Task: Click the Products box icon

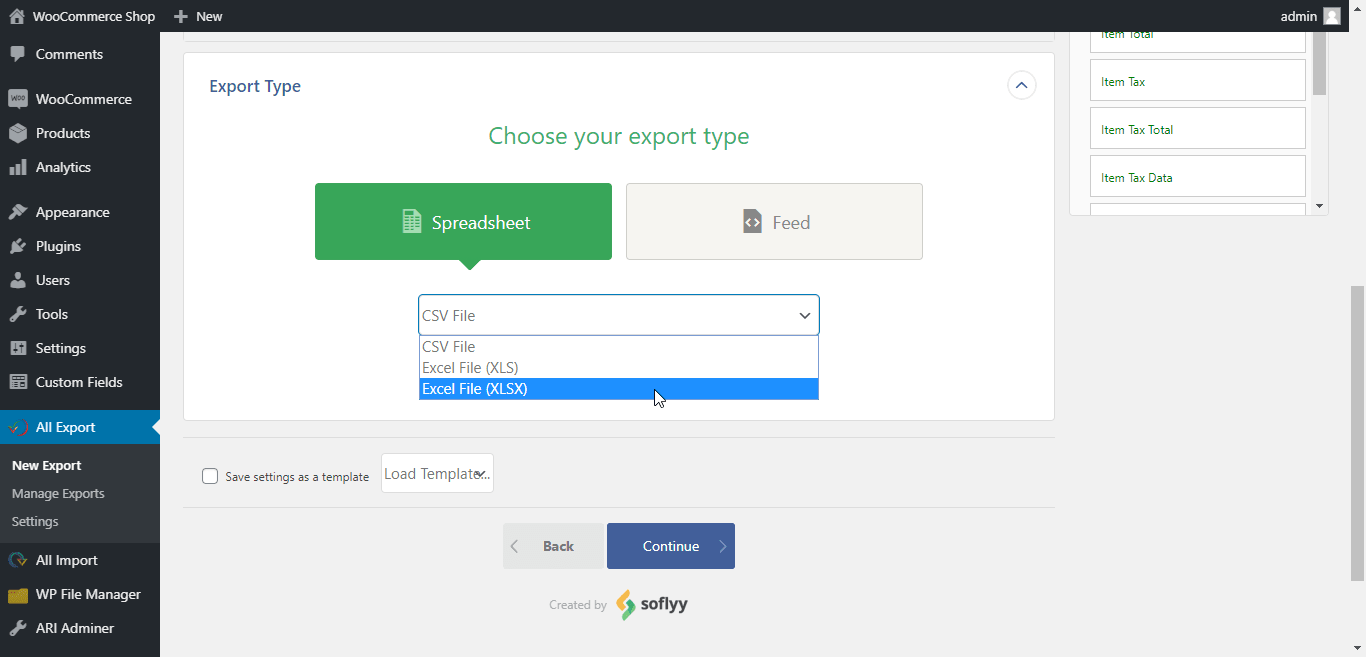Action: tap(17, 133)
